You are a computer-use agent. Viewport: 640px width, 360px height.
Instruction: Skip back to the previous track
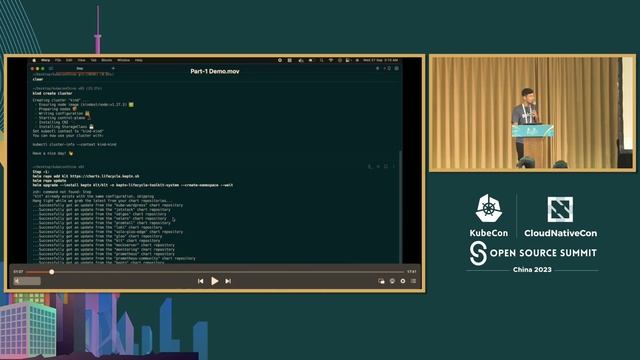pos(200,281)
